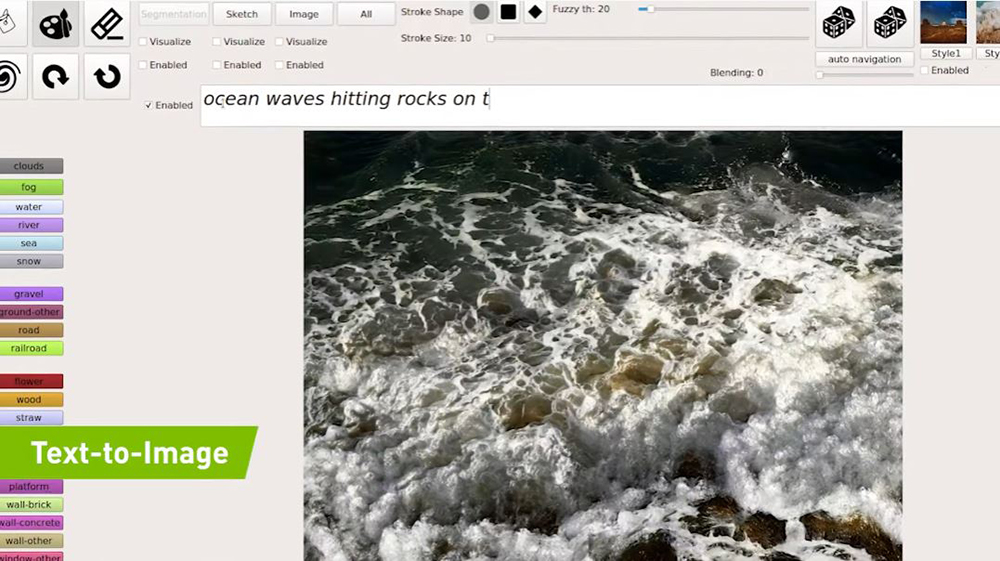The width and height of the screenshot is (1000, 561).
Task: Select the water label
Action: click(29, 207)
